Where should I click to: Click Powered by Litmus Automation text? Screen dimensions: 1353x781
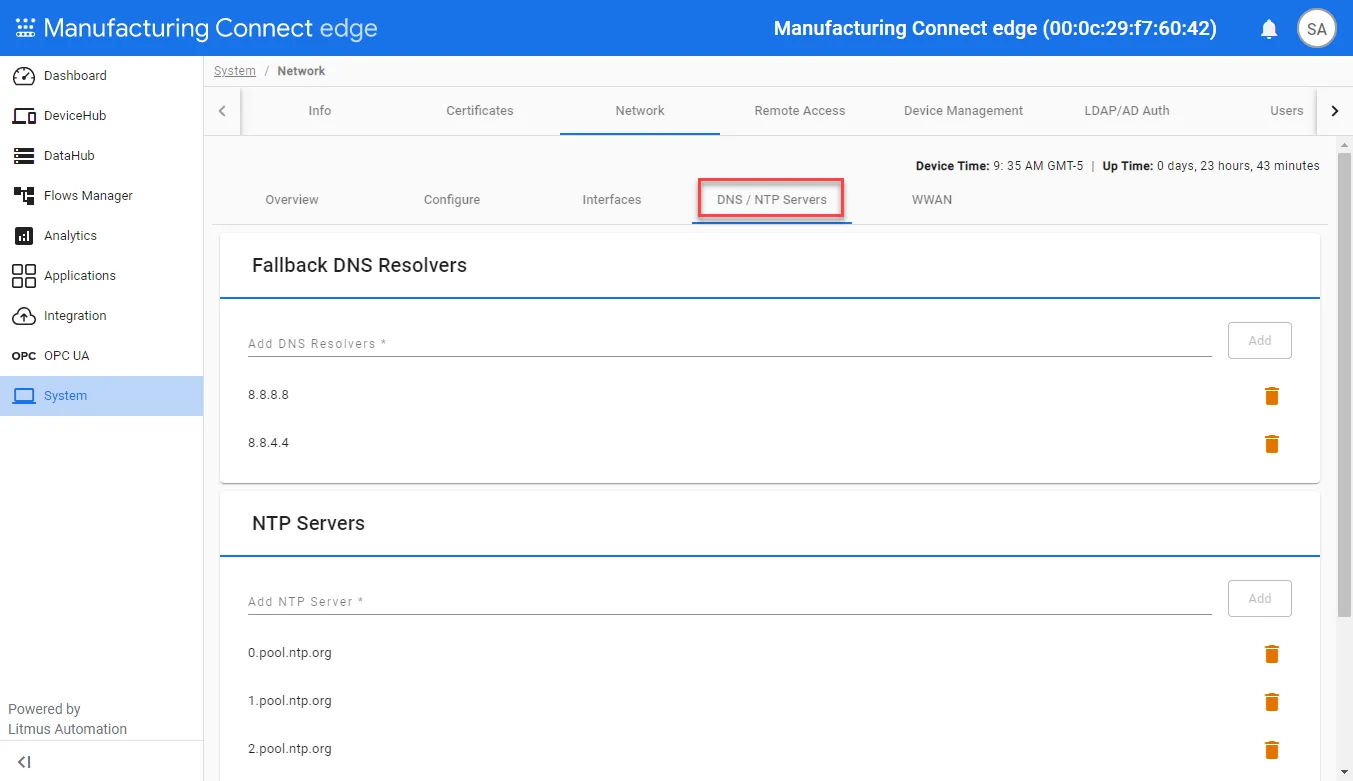(67, 719)
